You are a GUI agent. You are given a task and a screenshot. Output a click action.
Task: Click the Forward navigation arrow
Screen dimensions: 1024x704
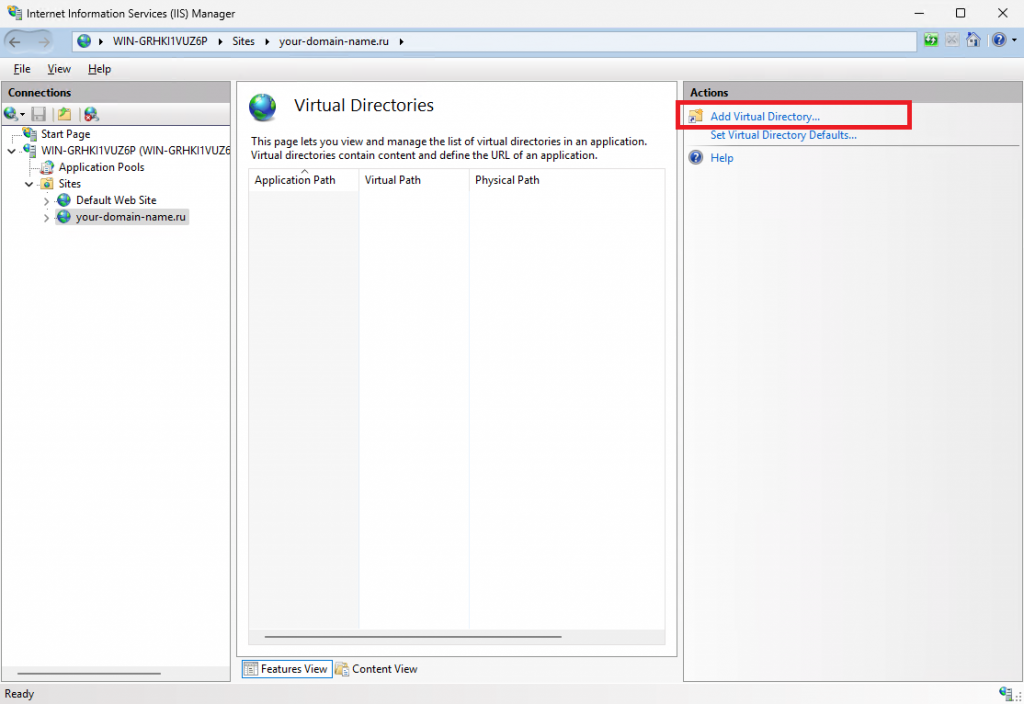[44, 42]
